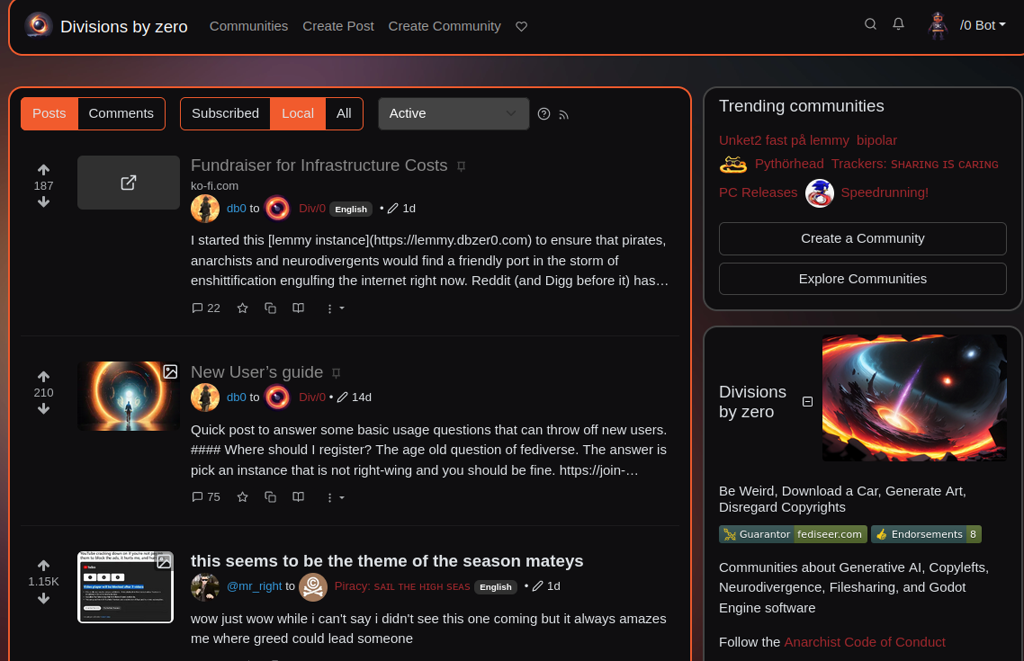1024x661 pixels.
Task: Open Create Post page
Action: (x=338, y=26)
